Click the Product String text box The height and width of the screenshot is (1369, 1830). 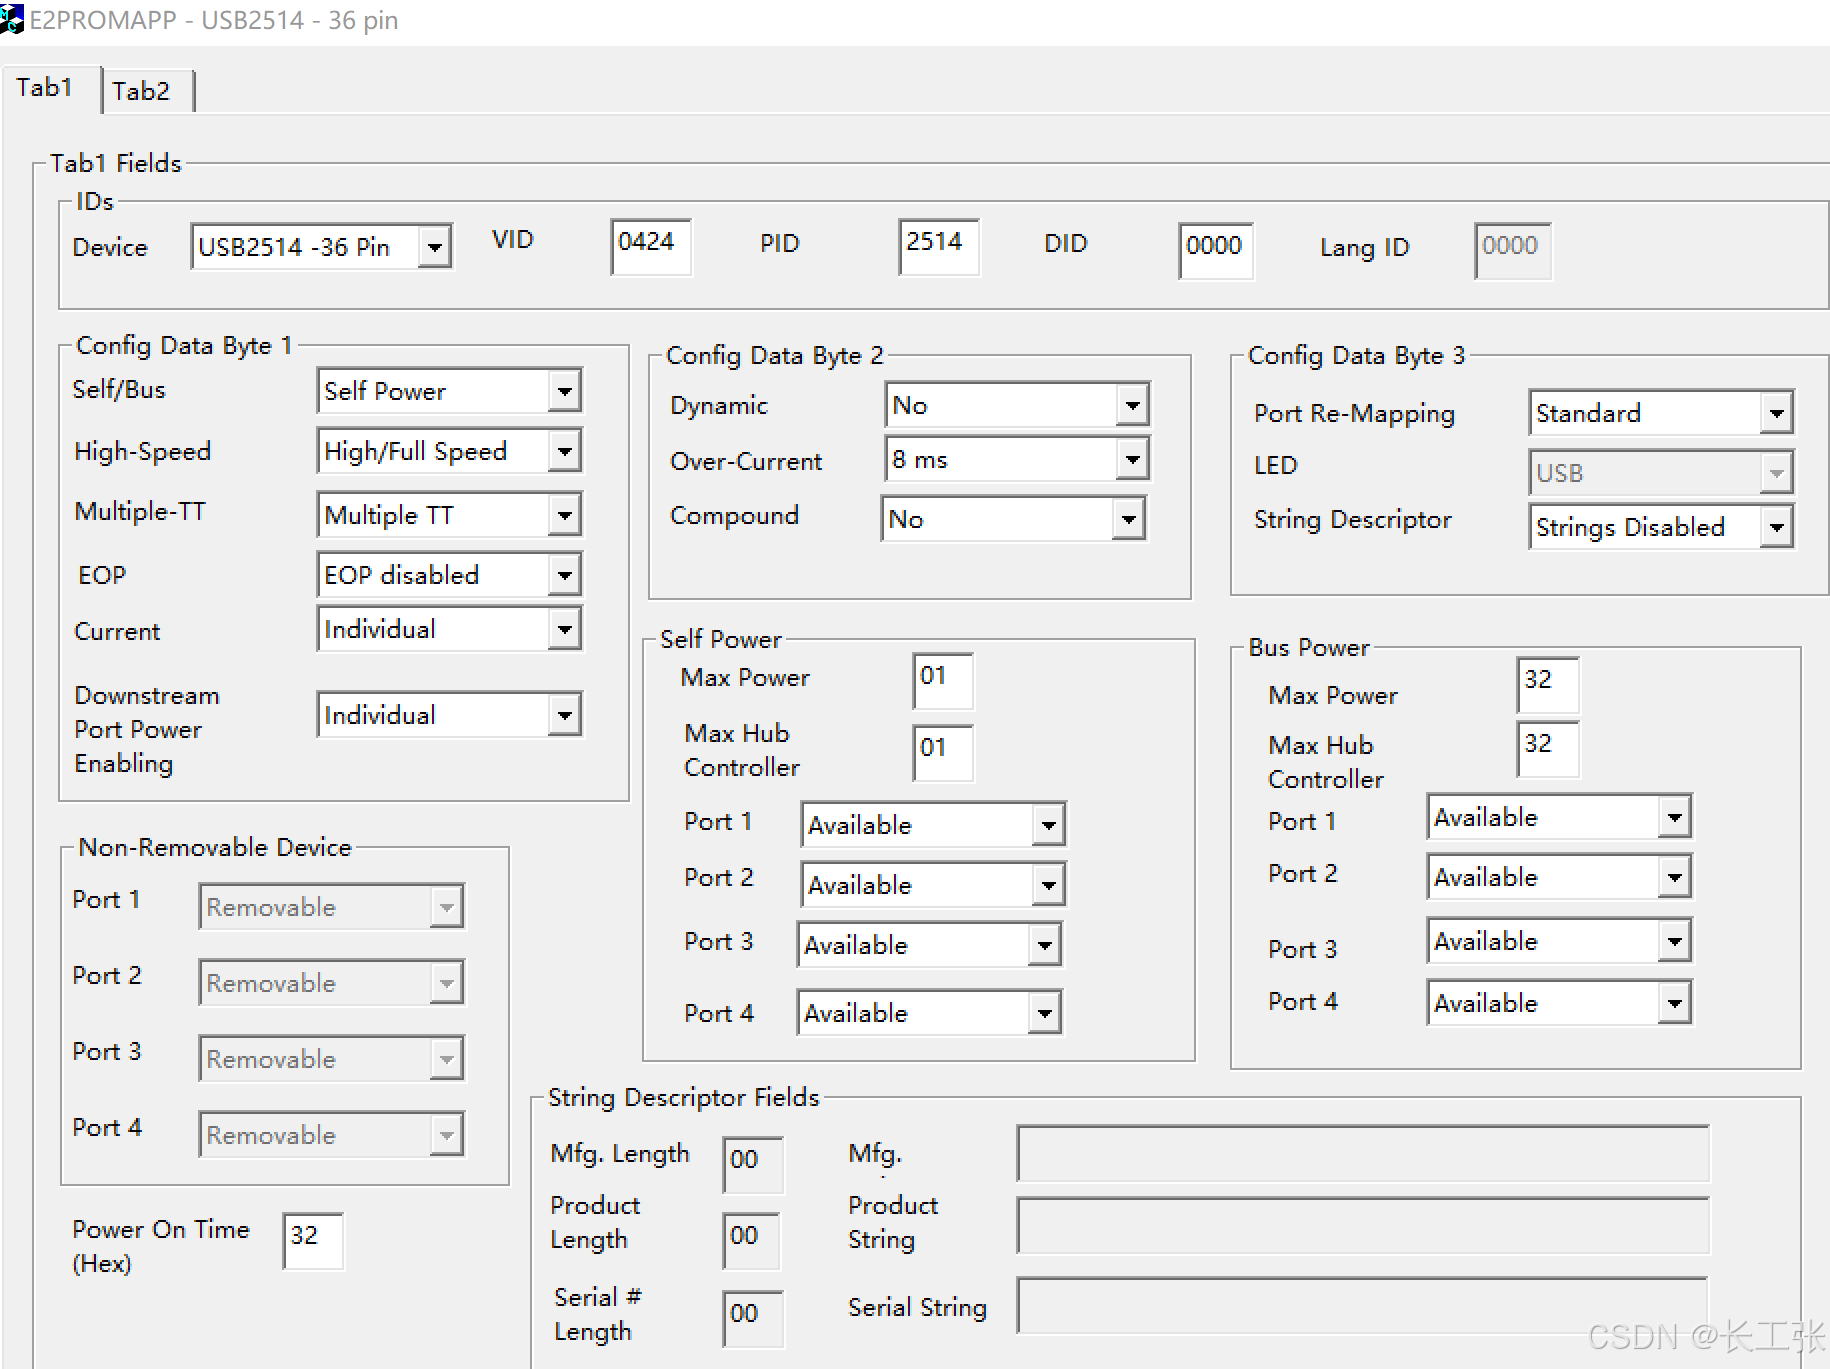pyautogui.click(x=1363, y=1225)
